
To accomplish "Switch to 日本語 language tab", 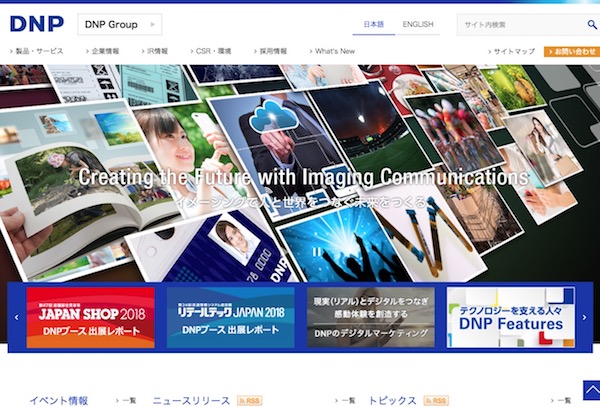I will click(x=373, y=24).
